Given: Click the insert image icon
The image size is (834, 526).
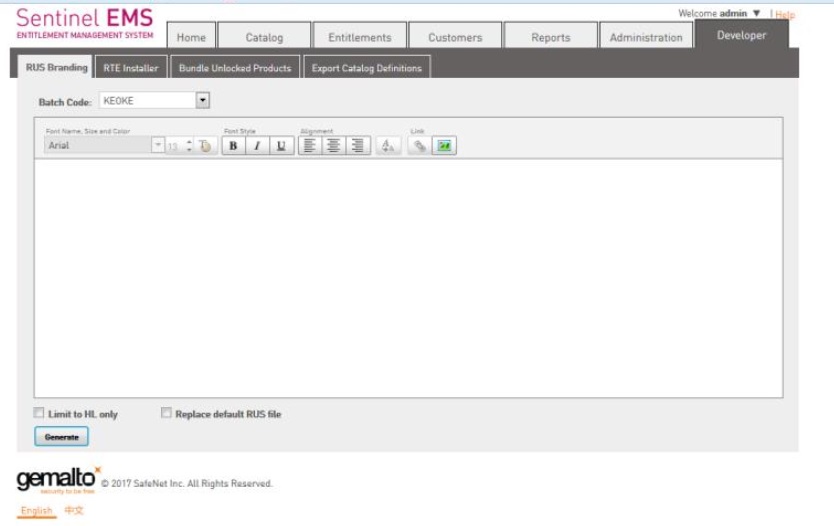Looking at the screenshot, I should click(x=444, y=146).
